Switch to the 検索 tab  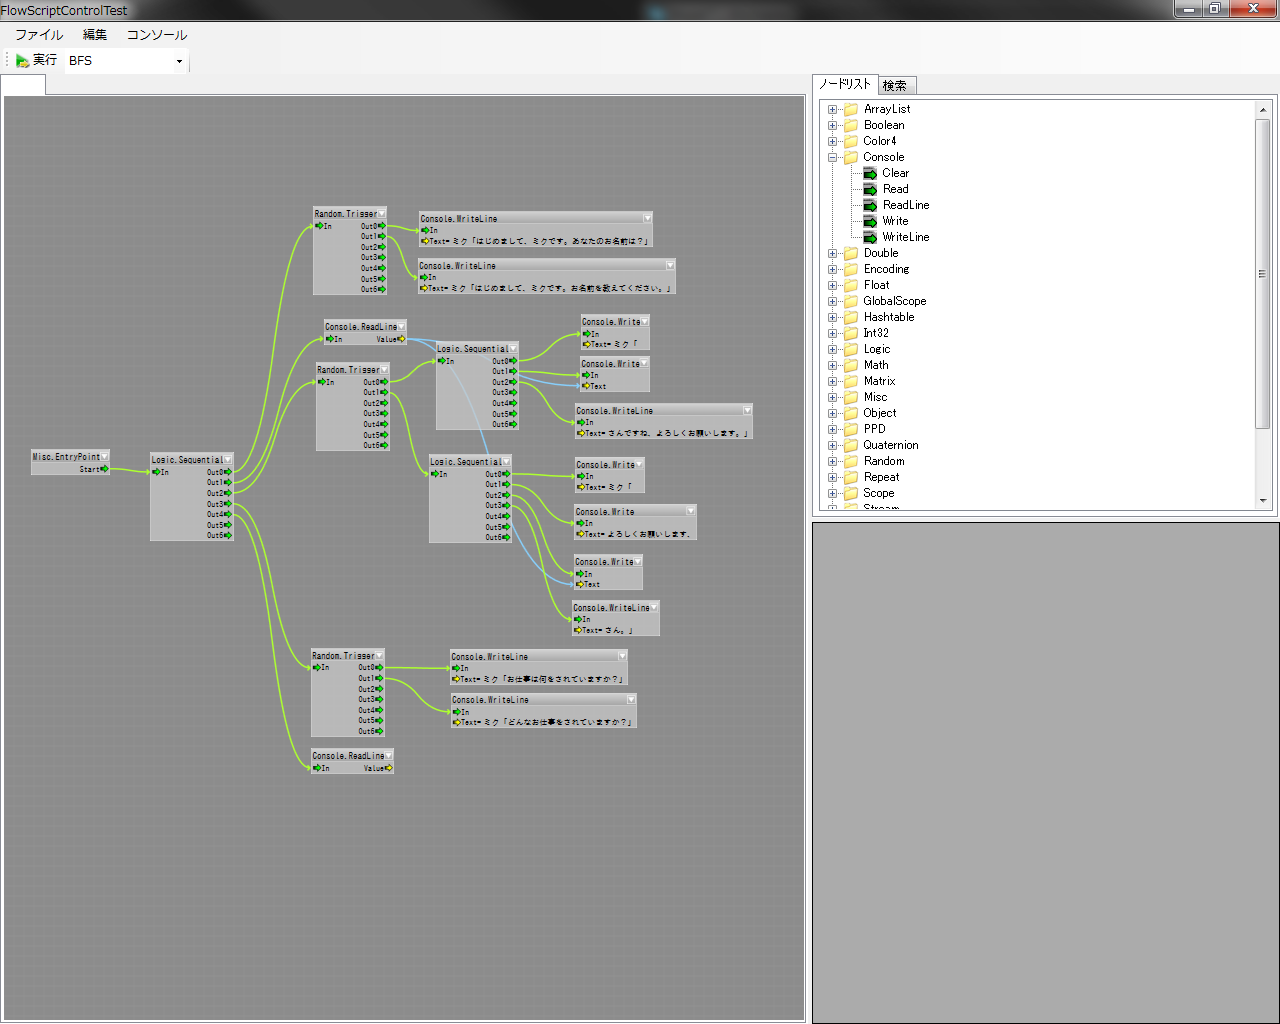pos(895,86)
